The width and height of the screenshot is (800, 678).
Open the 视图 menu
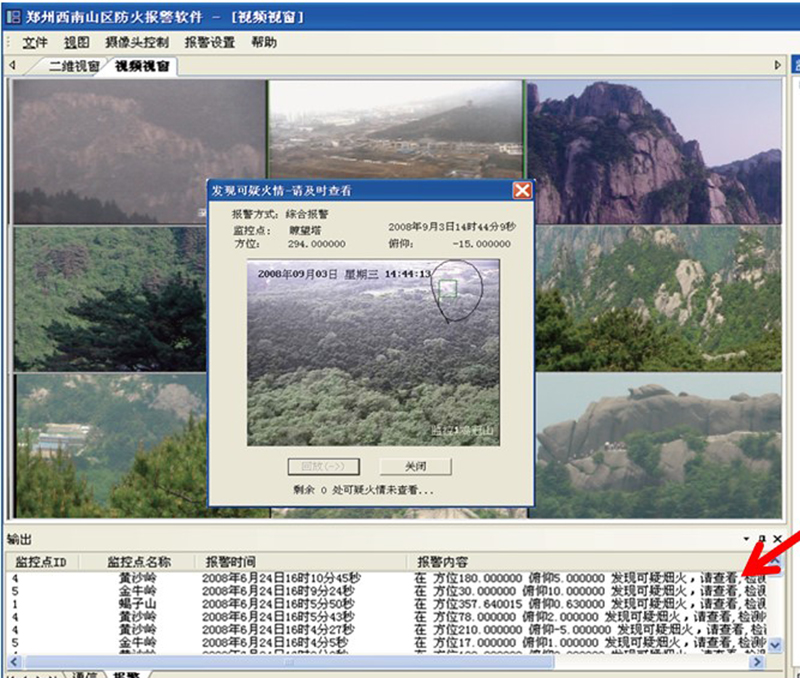click(77, 43)
